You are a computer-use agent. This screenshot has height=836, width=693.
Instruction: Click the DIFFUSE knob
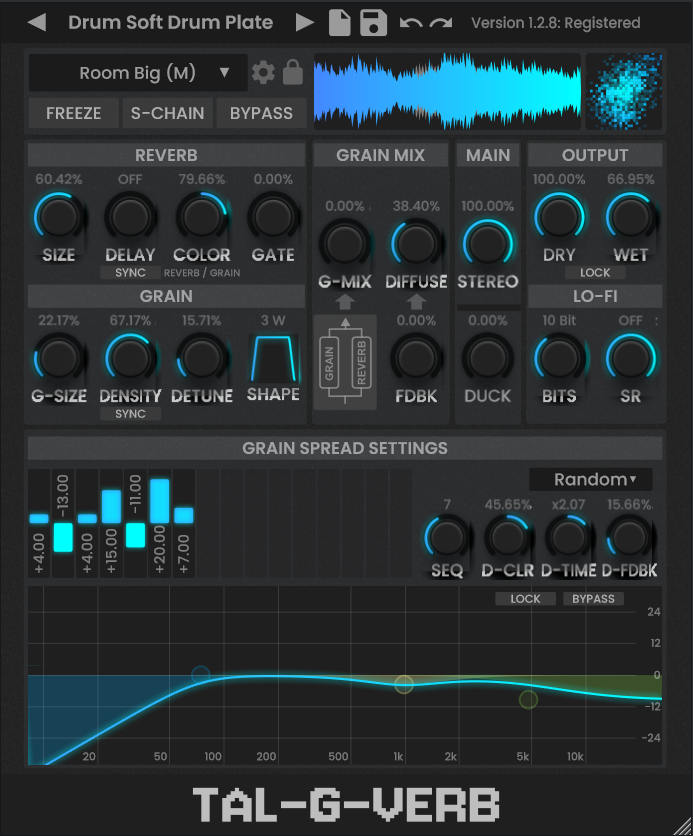[x=416, y=244]
